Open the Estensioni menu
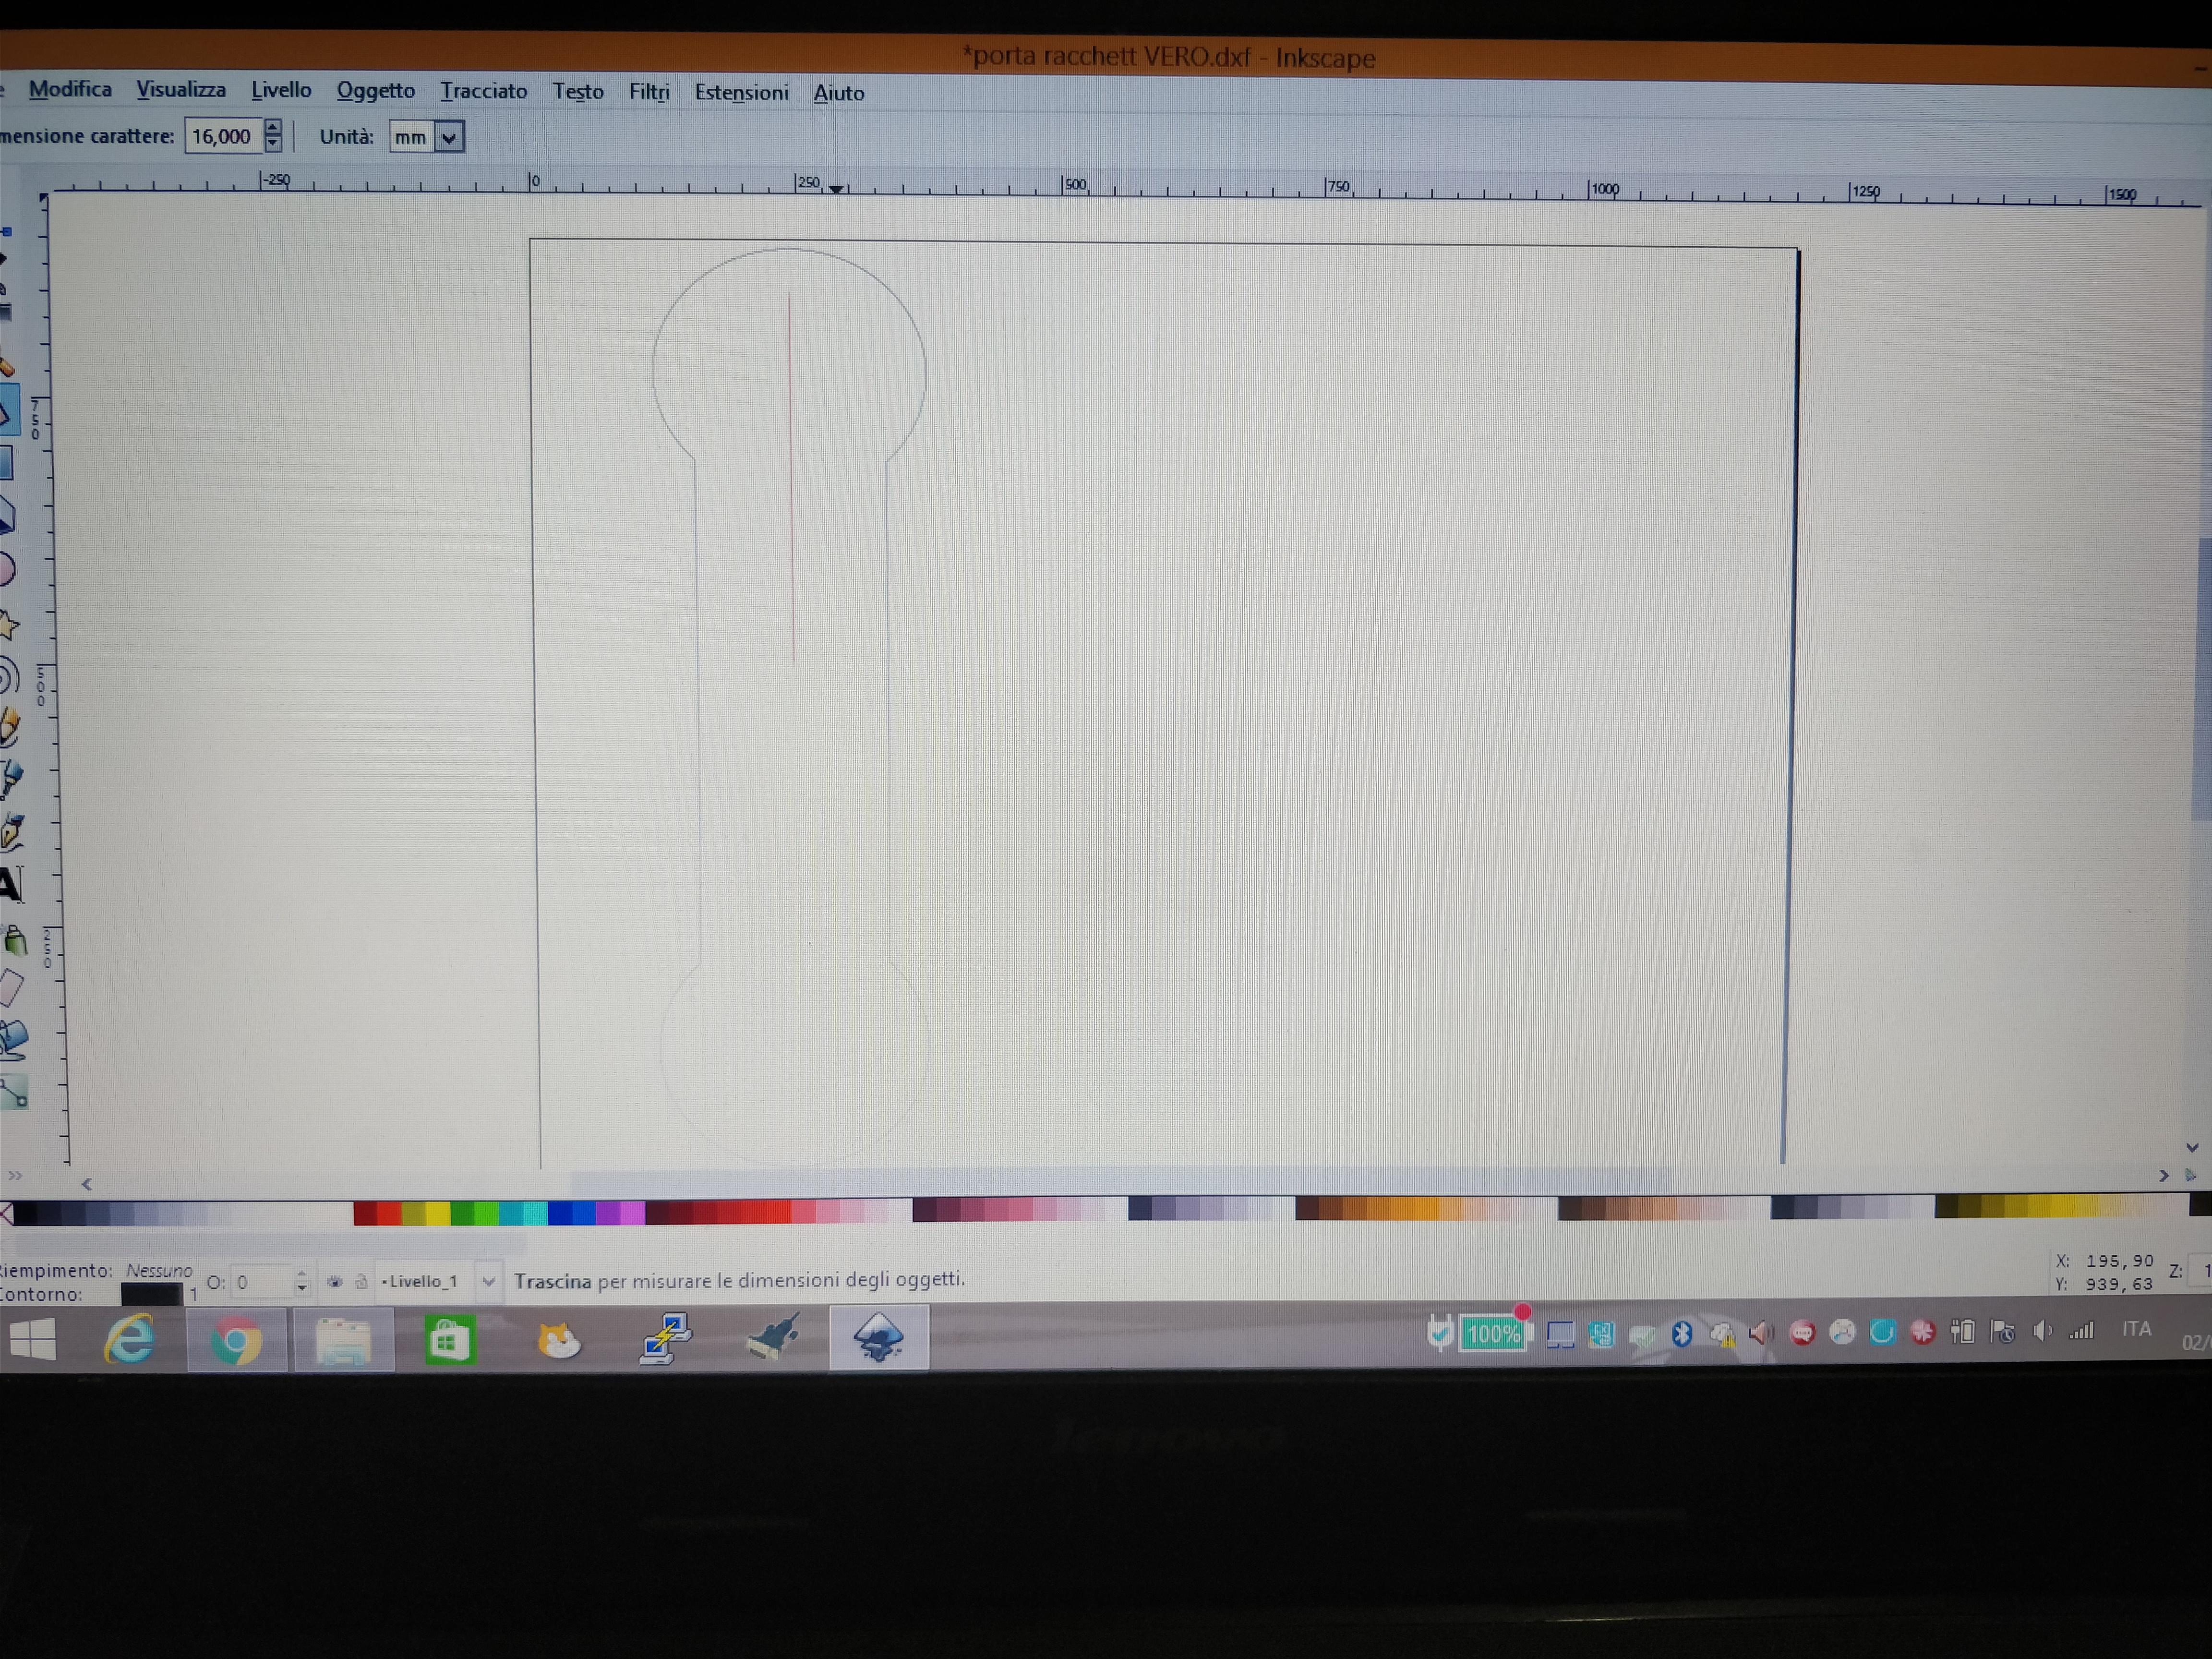The height and width of the screenshot is (1659, 2212). (x=741, y=93)
